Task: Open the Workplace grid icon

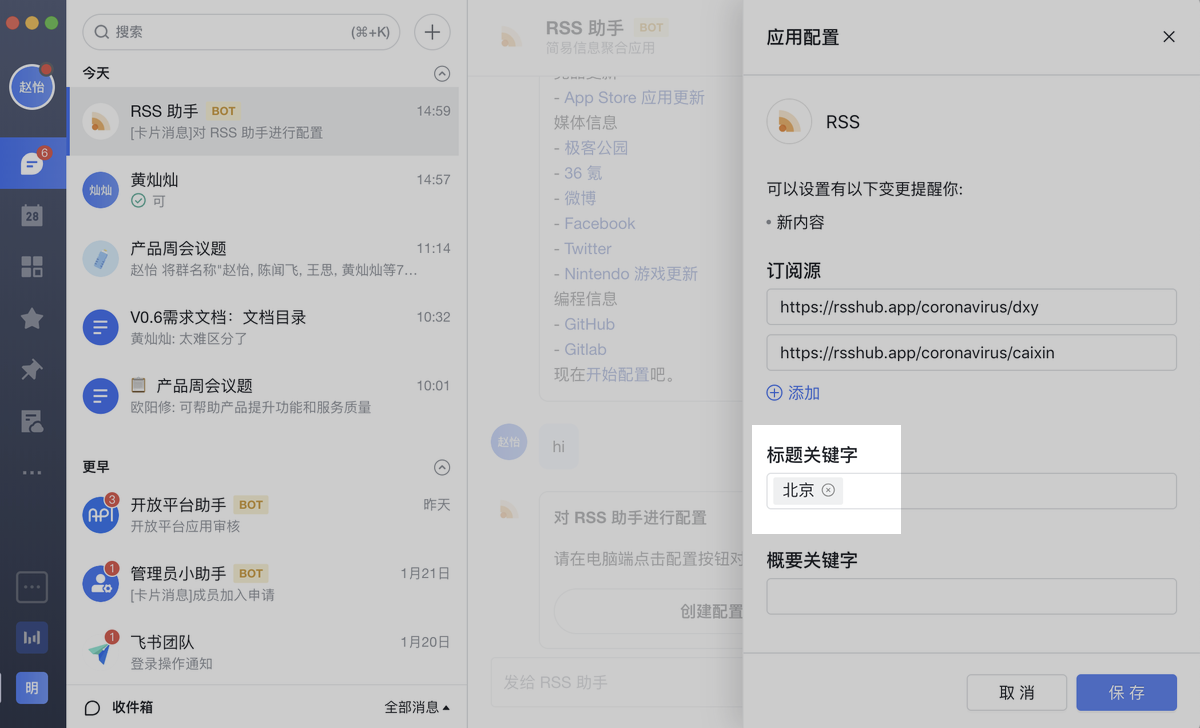Action: tap(32, 266)
